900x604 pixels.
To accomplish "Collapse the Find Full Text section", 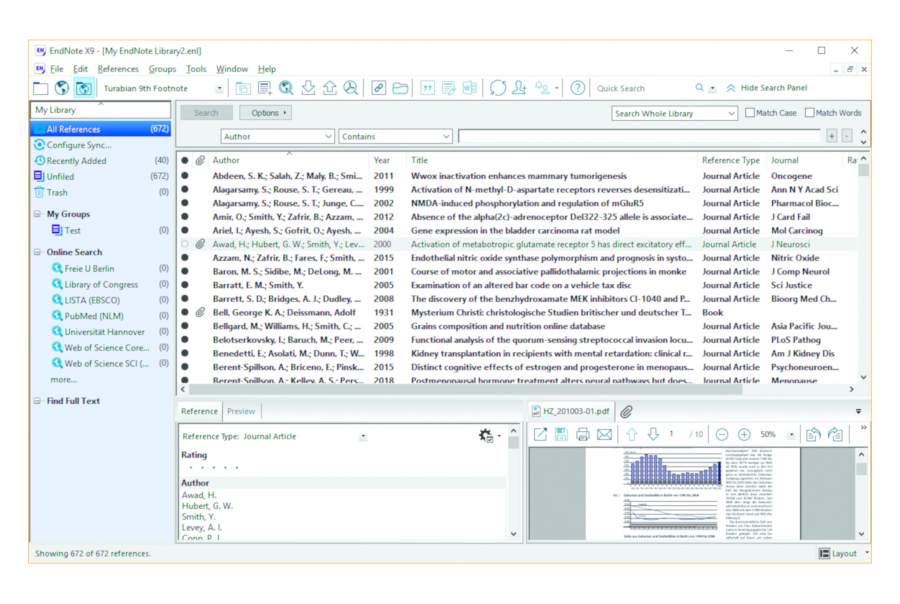I will 37,401.
